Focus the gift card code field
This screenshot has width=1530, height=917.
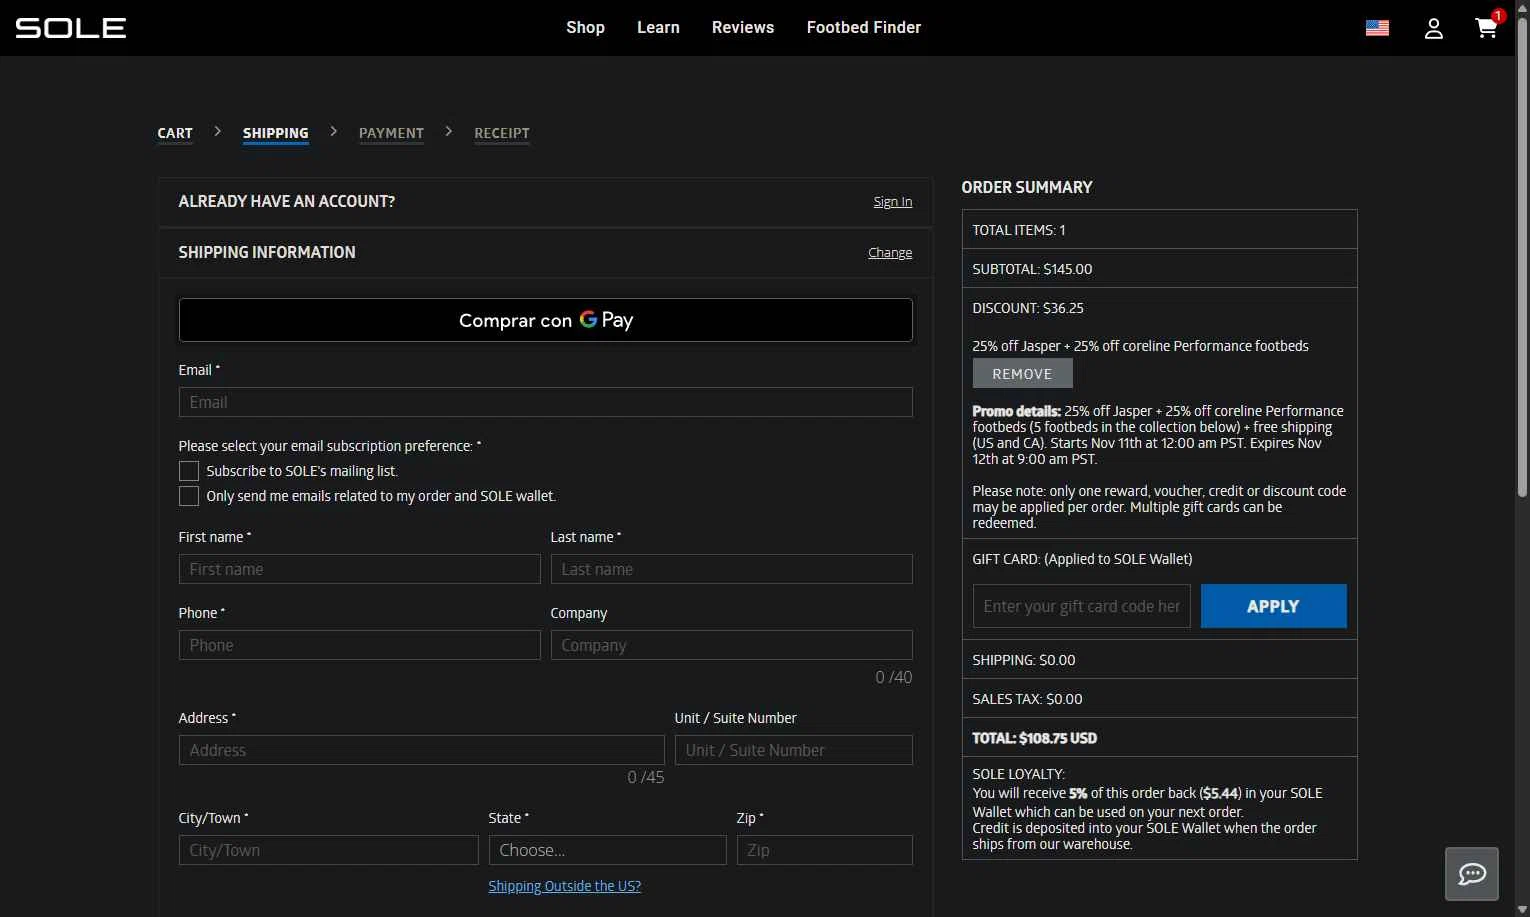pyautogui.click(x=1082, y=606)
